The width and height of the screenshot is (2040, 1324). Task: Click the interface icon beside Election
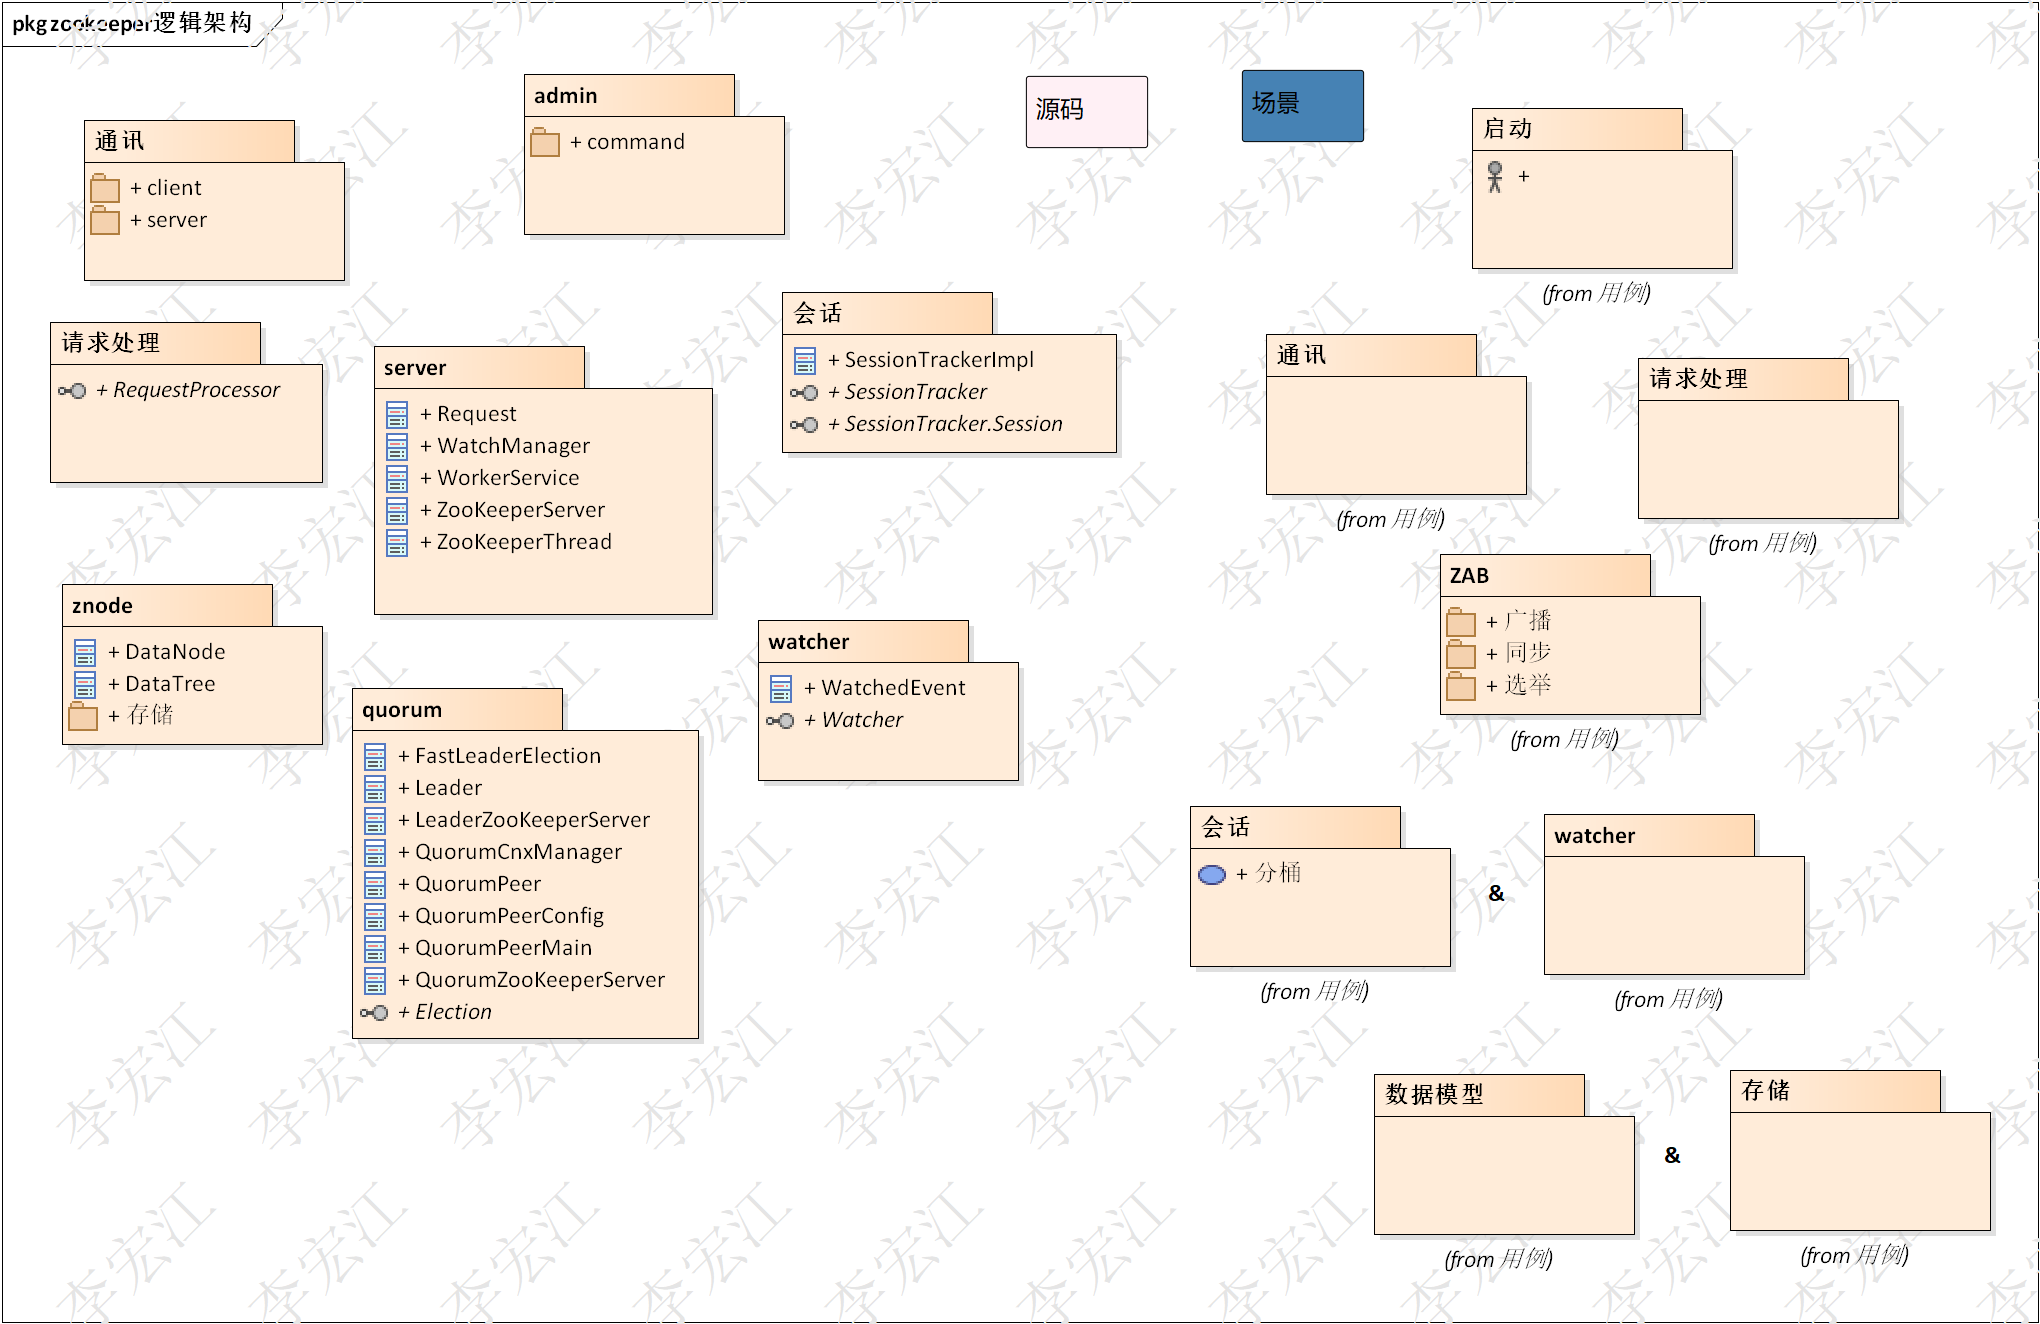click(374, 1013)
